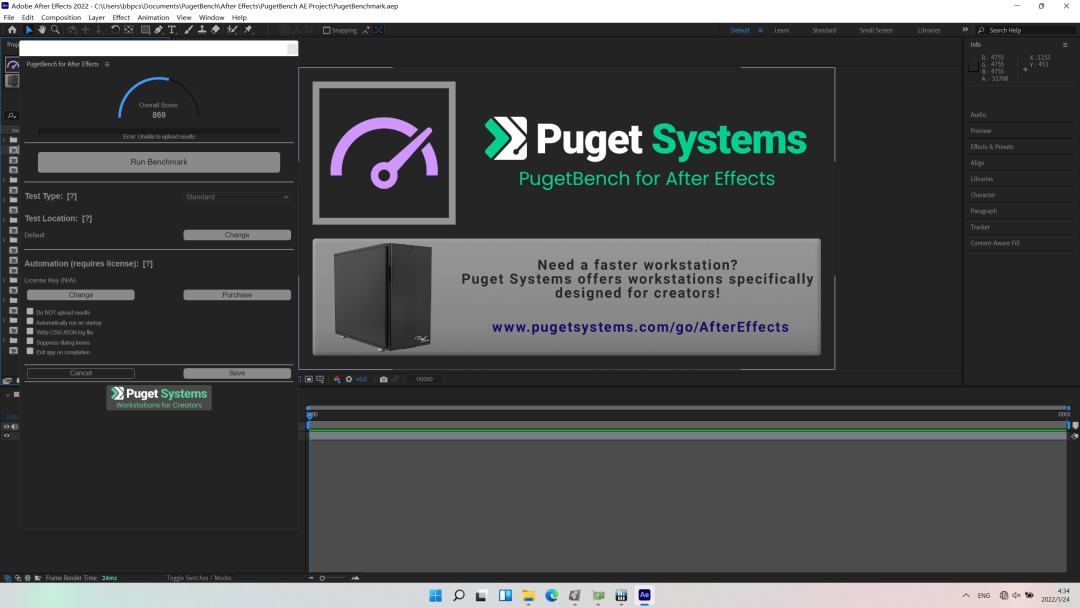Check 'Do NOT upload results' option

pos(29,312)
